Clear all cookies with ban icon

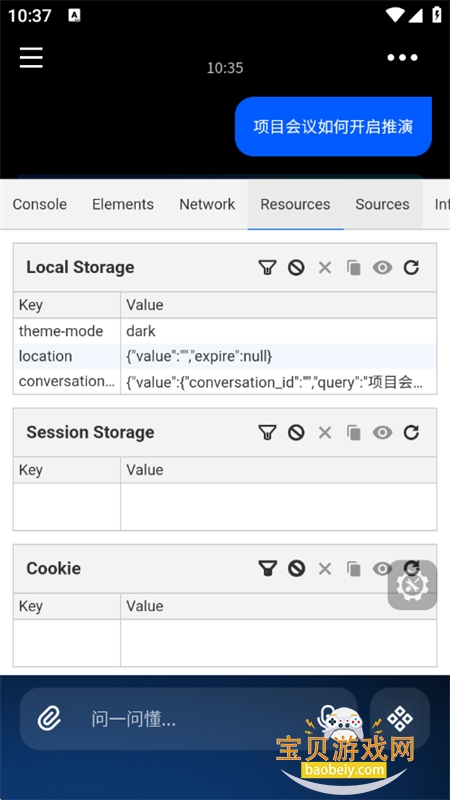point(296,568)
